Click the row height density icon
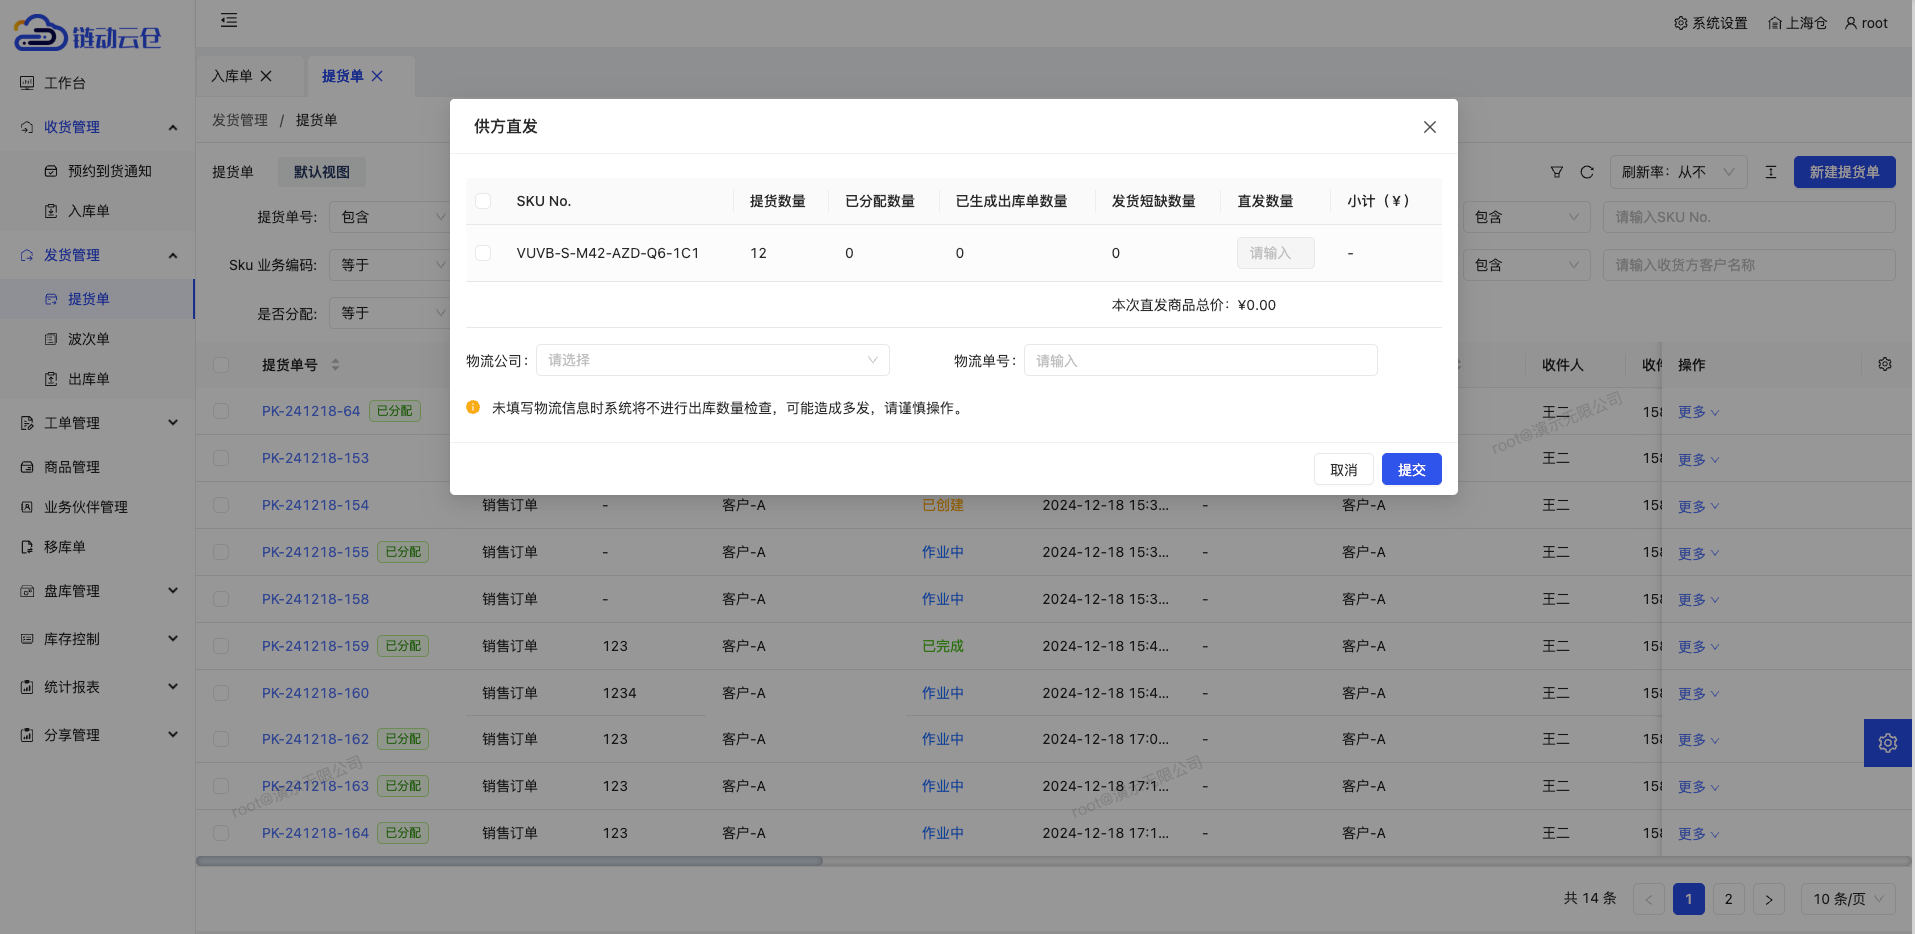Image resolution: width=1915 pixels, height=934 pixels. point(1770,172)
